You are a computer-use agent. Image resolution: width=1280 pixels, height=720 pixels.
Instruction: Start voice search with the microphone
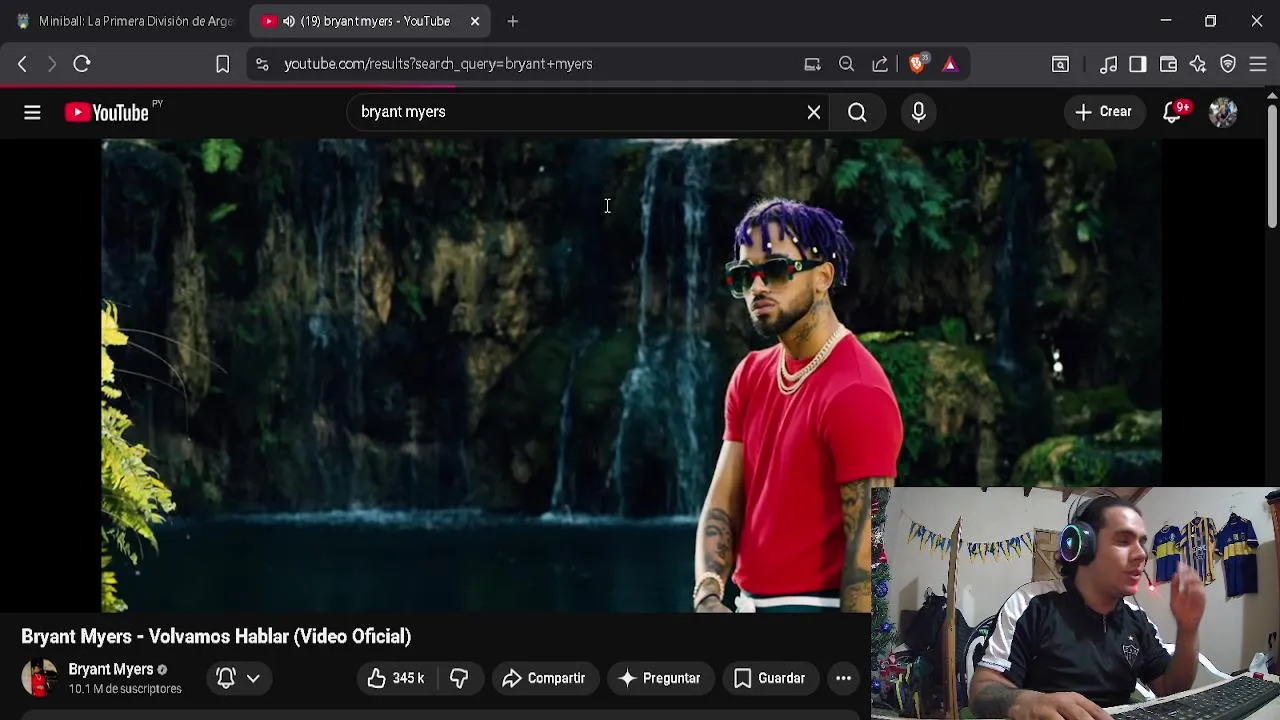click(x=918, y=112)
